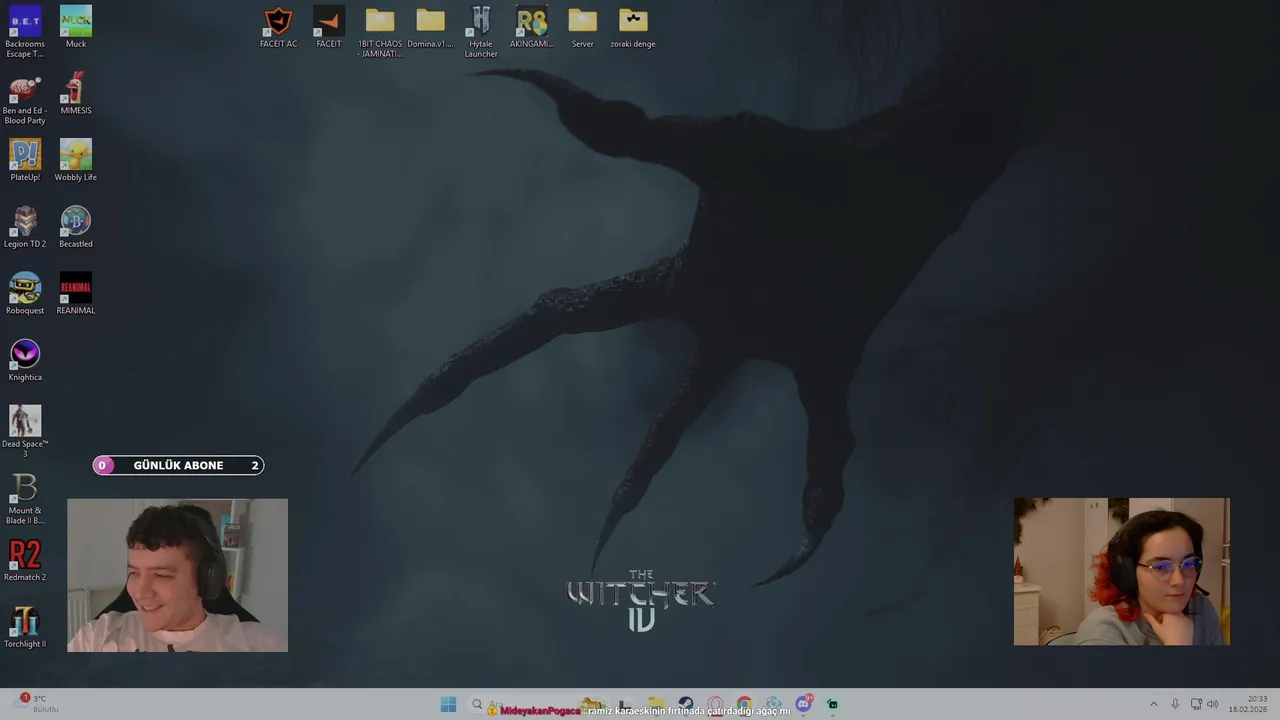Open the weather widget showing 3°C
Screen dimensions: 1280x720
36,704
